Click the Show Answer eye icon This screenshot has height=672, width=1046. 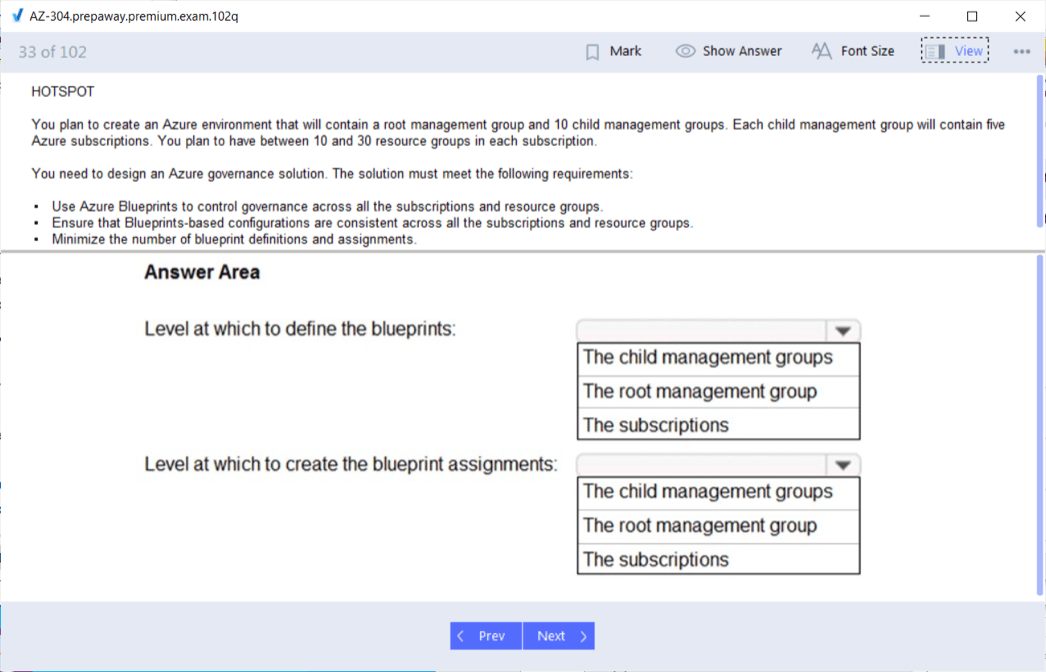point(685,51)
